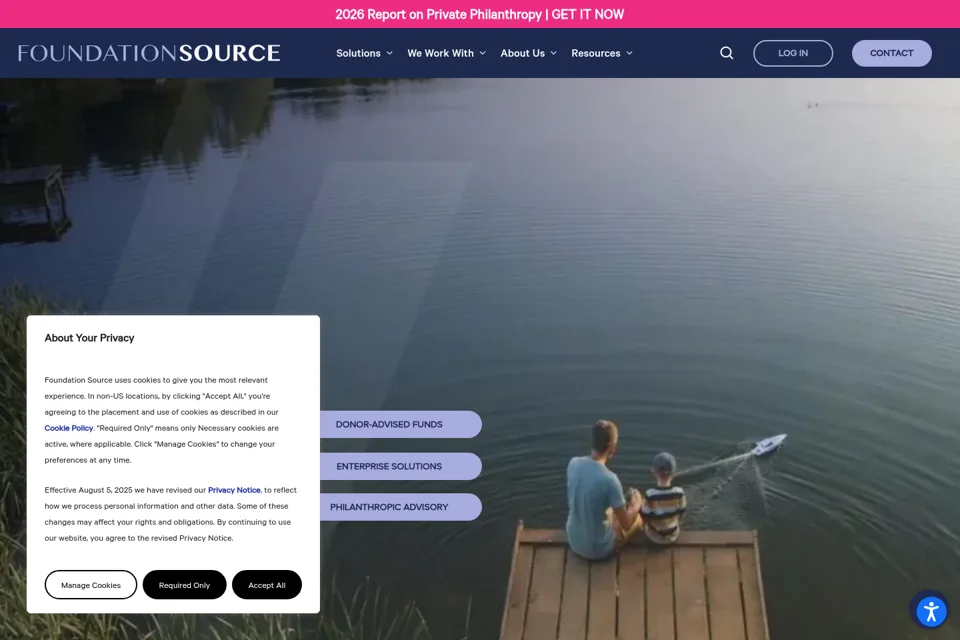Open the We Work With nav item
960x640 pixels.
coord(440,53)
